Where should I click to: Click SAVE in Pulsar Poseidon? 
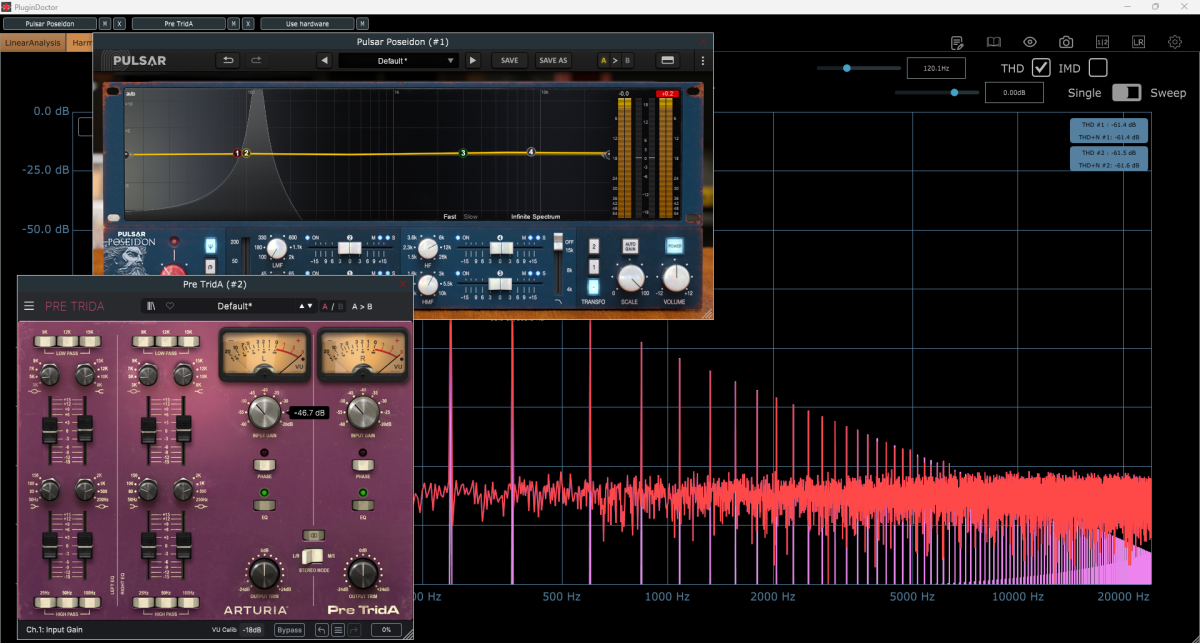pos(509,60)
